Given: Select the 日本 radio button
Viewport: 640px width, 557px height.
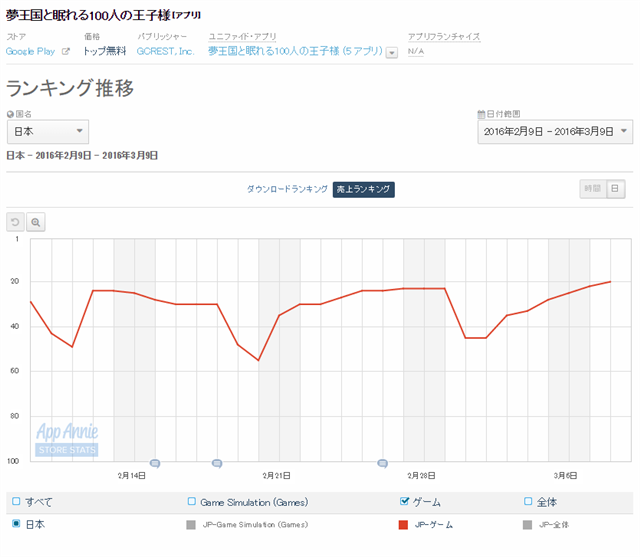Looking at the screenshot, I should click(15, 524).
